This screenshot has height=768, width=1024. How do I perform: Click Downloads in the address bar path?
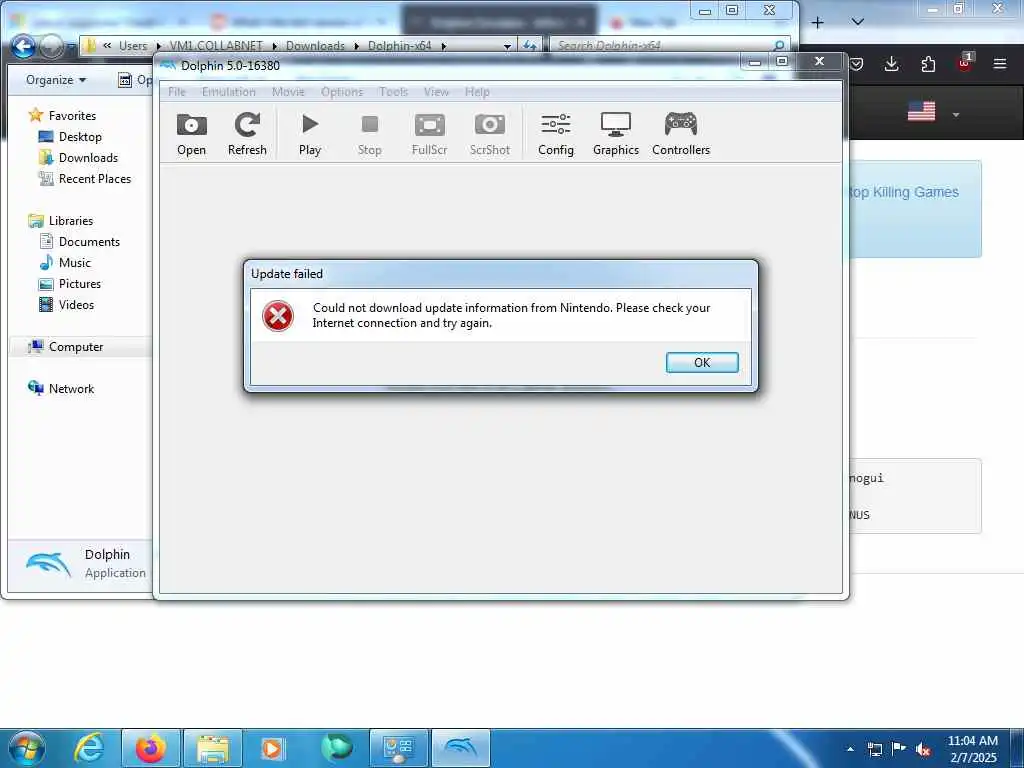click(x=315, y=46)
